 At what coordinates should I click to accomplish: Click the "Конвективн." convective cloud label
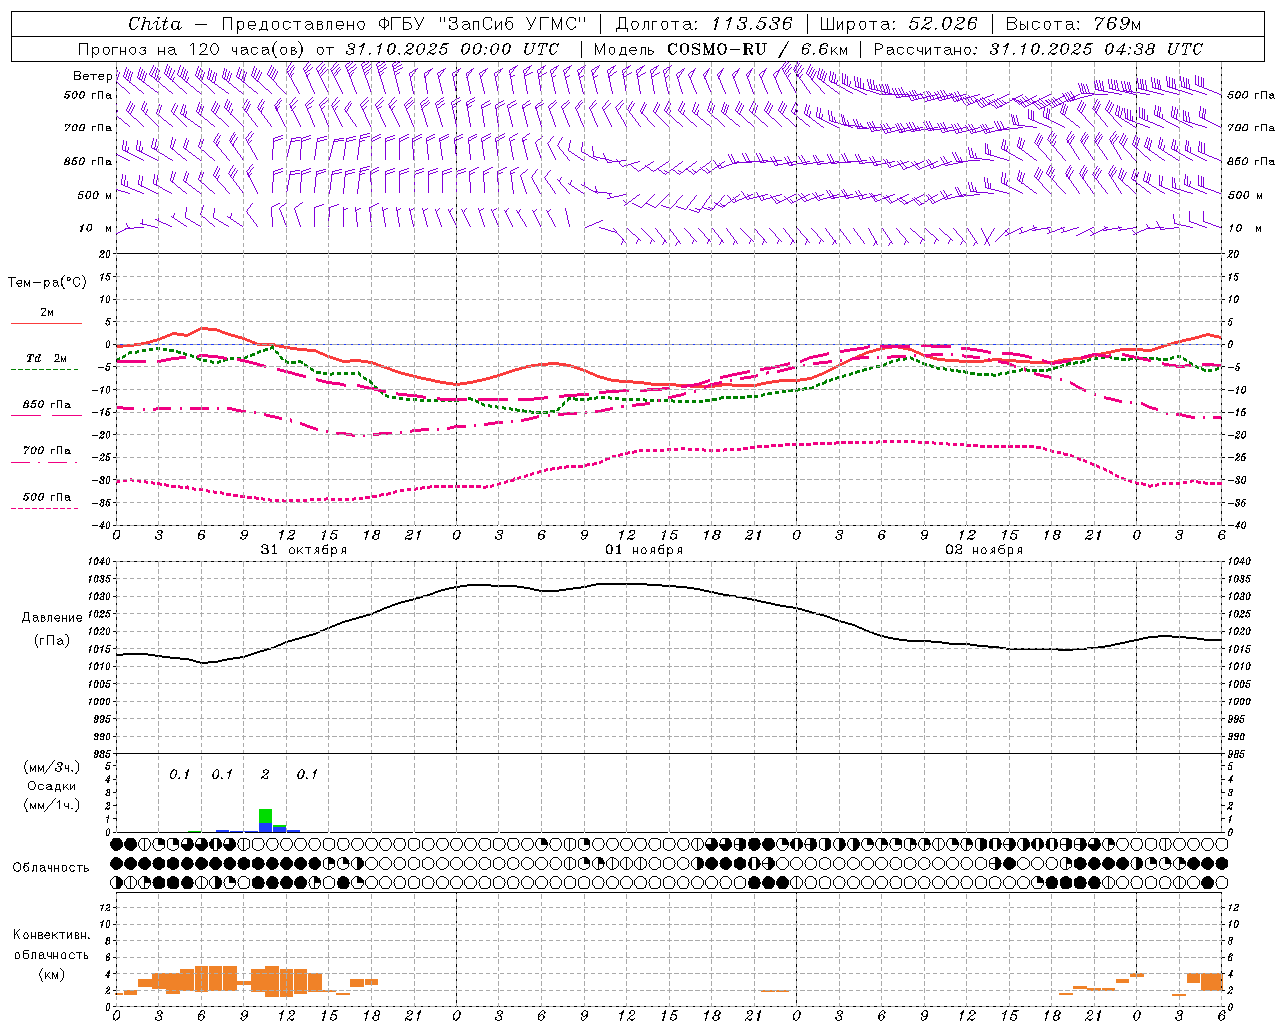[x=52, y=935]
